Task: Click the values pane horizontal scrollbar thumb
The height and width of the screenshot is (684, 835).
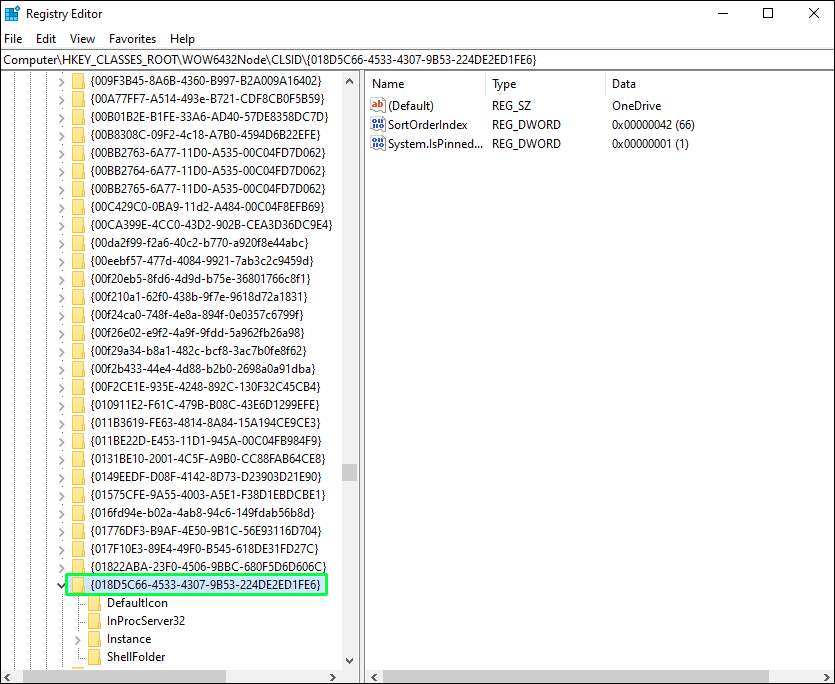Action: [576, 677]
